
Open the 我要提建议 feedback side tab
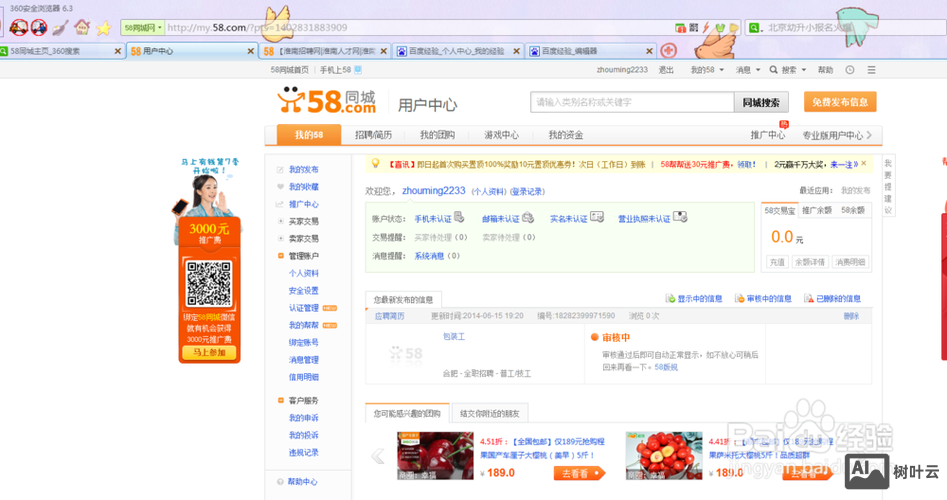point(888,187)
